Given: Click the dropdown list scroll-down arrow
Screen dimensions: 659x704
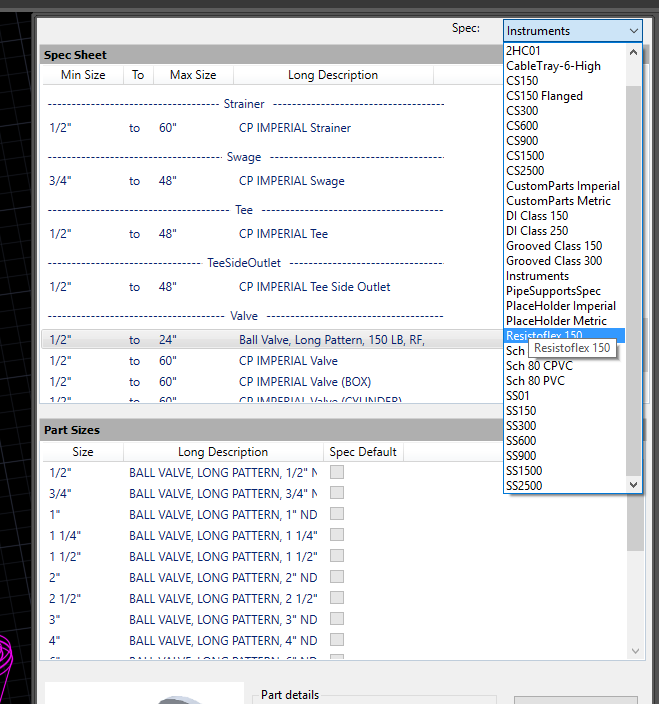Looking at the screenshot, I should tap(633, 484).
